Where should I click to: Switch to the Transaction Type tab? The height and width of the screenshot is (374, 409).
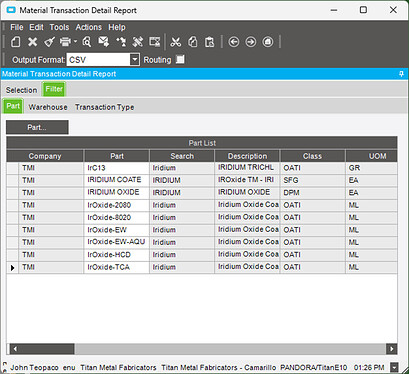105,107
